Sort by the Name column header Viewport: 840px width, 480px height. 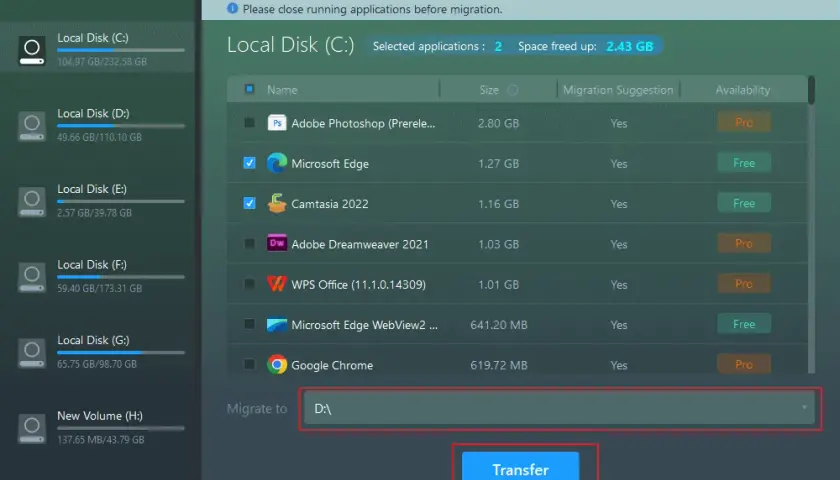pos(282,90)
